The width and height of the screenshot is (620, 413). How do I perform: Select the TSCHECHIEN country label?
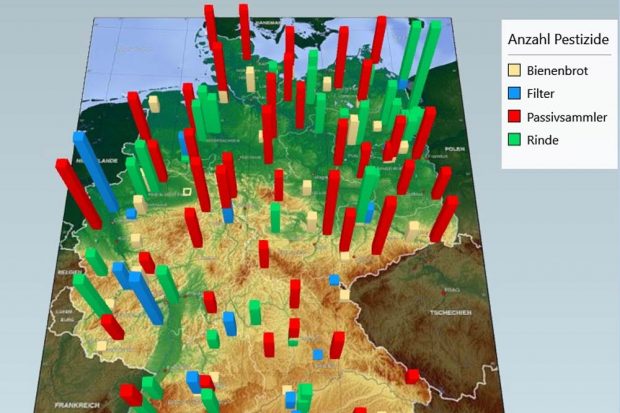pos(451,310)
